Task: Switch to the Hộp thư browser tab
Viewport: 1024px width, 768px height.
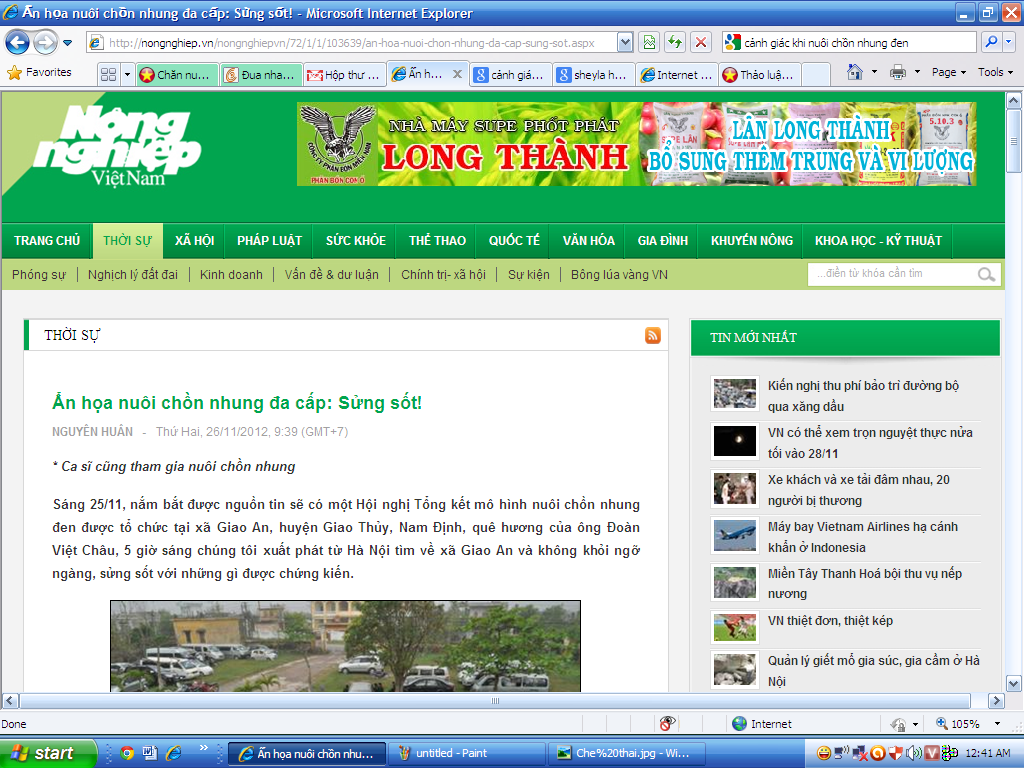Action: point(343,75)
